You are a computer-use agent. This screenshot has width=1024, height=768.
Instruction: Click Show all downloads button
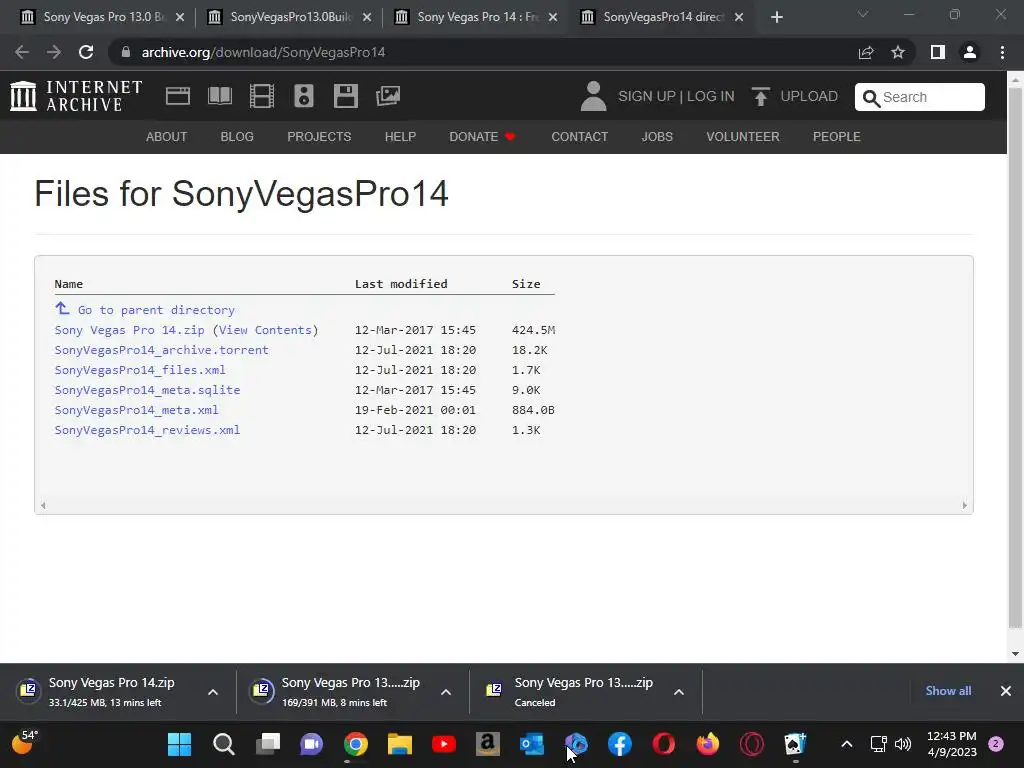point(948,691)
